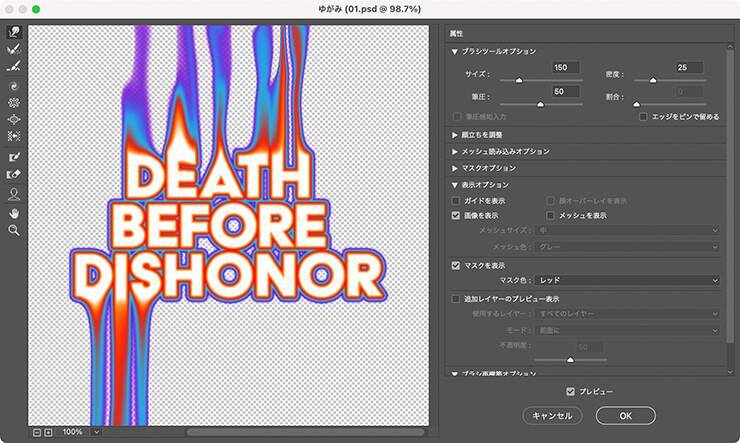
Task: Select the Pucker tool
Action: (x=14, y=103)
